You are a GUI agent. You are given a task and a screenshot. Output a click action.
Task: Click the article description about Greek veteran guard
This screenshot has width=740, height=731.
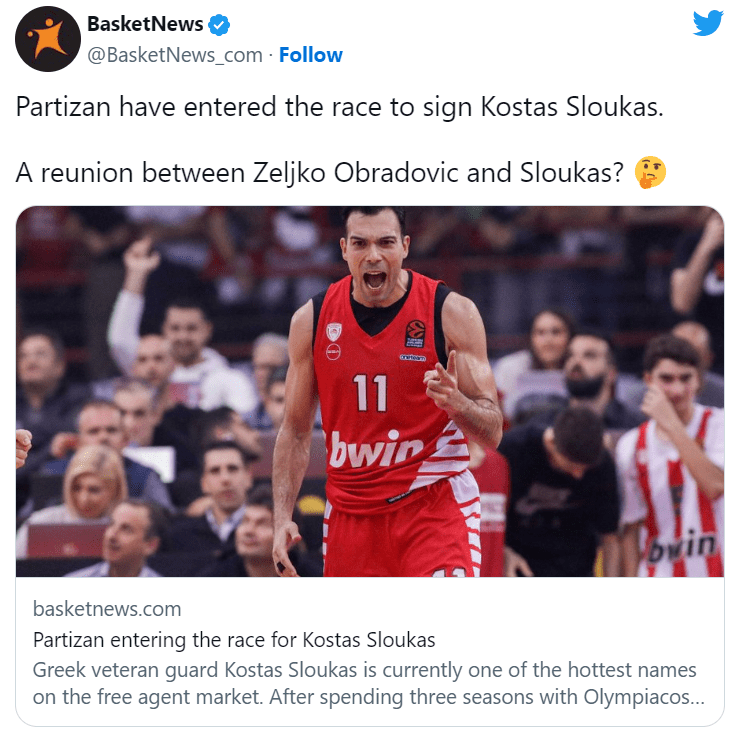click(x=369, y=683)
